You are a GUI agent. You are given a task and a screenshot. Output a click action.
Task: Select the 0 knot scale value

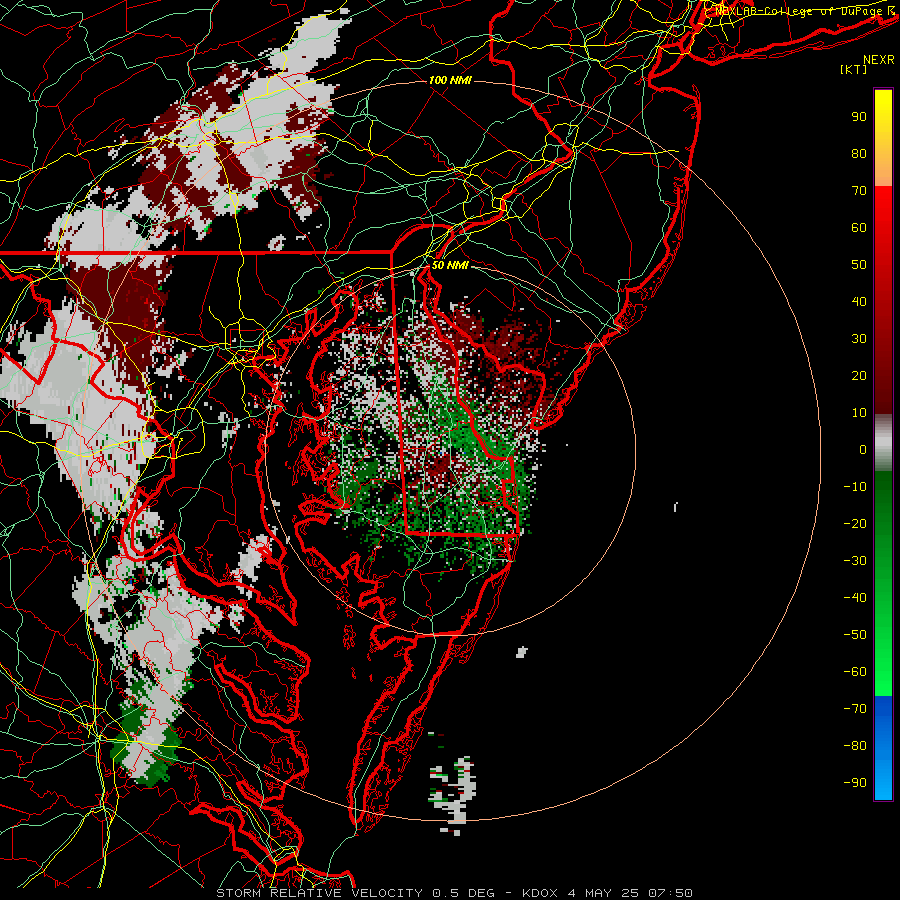coord(863,449)
